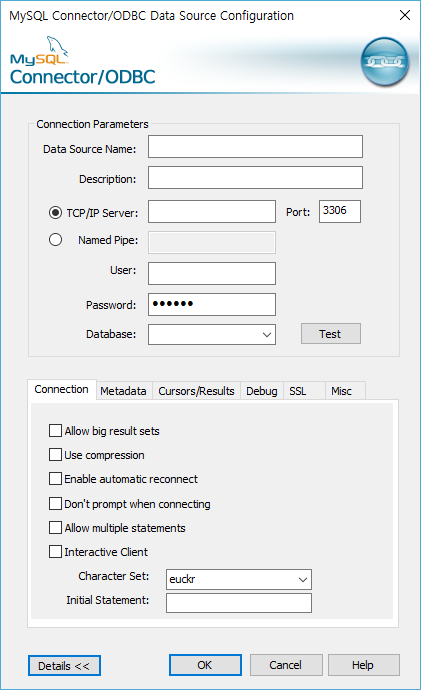The height and width of the screenshot is (690, 421).
Task: Focus the Data Source Name field
Action: (x=255, y=147)
